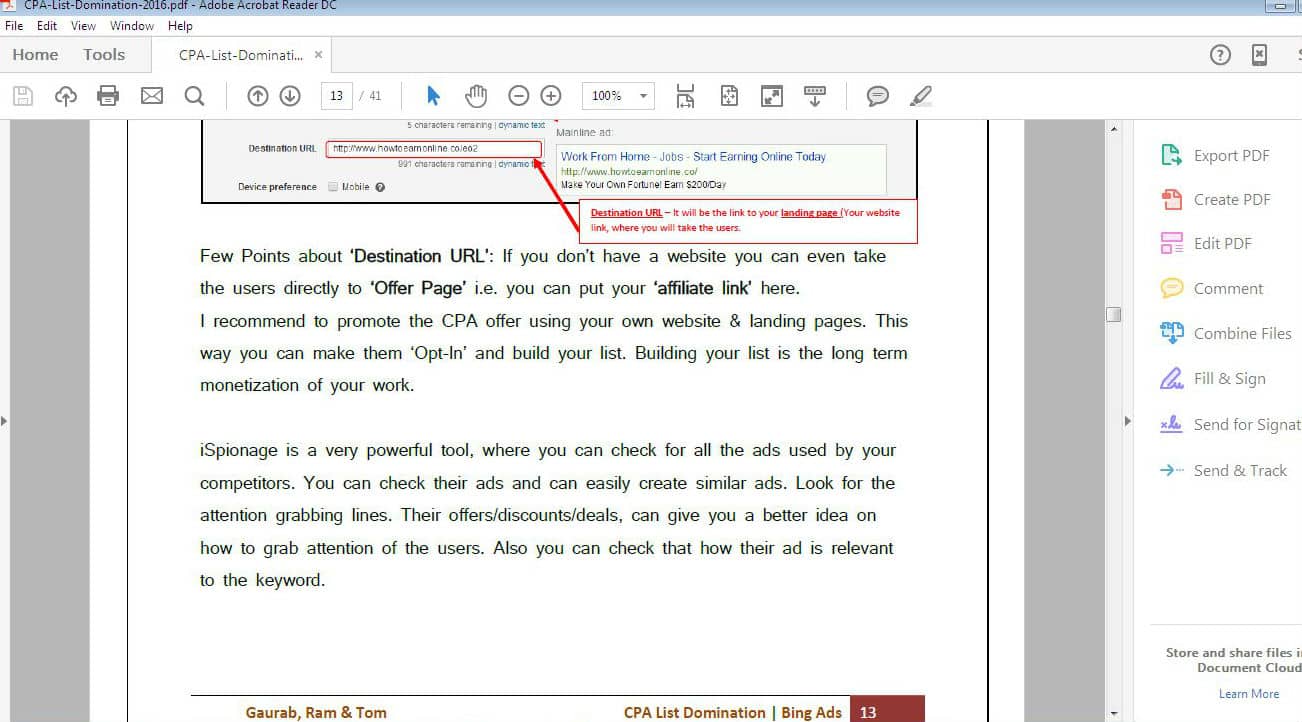Go to next page arrow
Screen dimensions: 1302x722
pyautogui.click(x=290, y=96)
